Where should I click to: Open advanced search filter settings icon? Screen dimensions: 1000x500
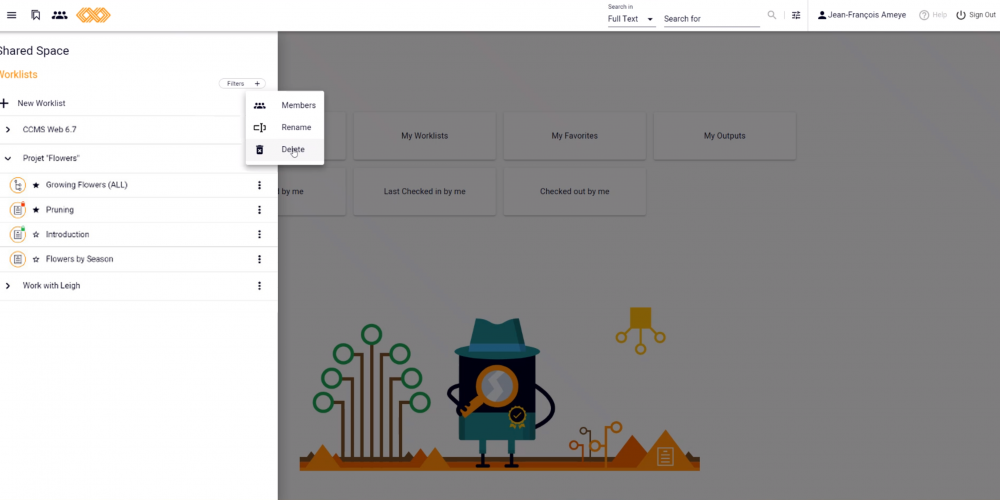[796, 15]
